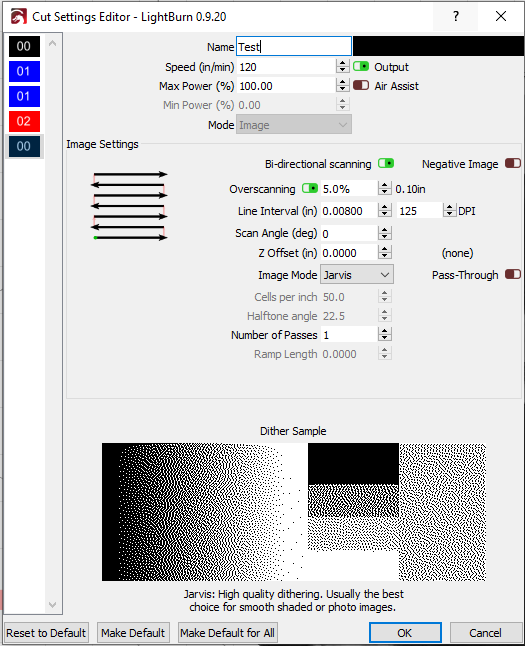Confirm settings with OK button
Screen dimensions: 525x646
pyautogui.click(x=405, y=633)
